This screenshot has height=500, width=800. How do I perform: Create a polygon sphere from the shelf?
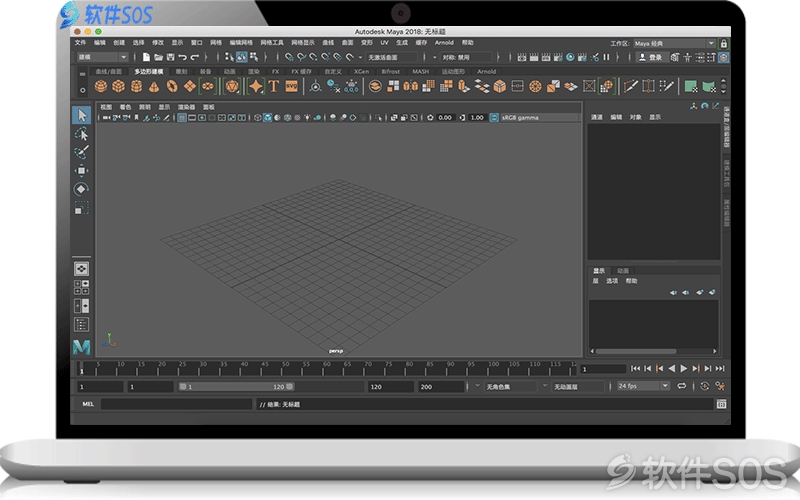tap(101, 86)
